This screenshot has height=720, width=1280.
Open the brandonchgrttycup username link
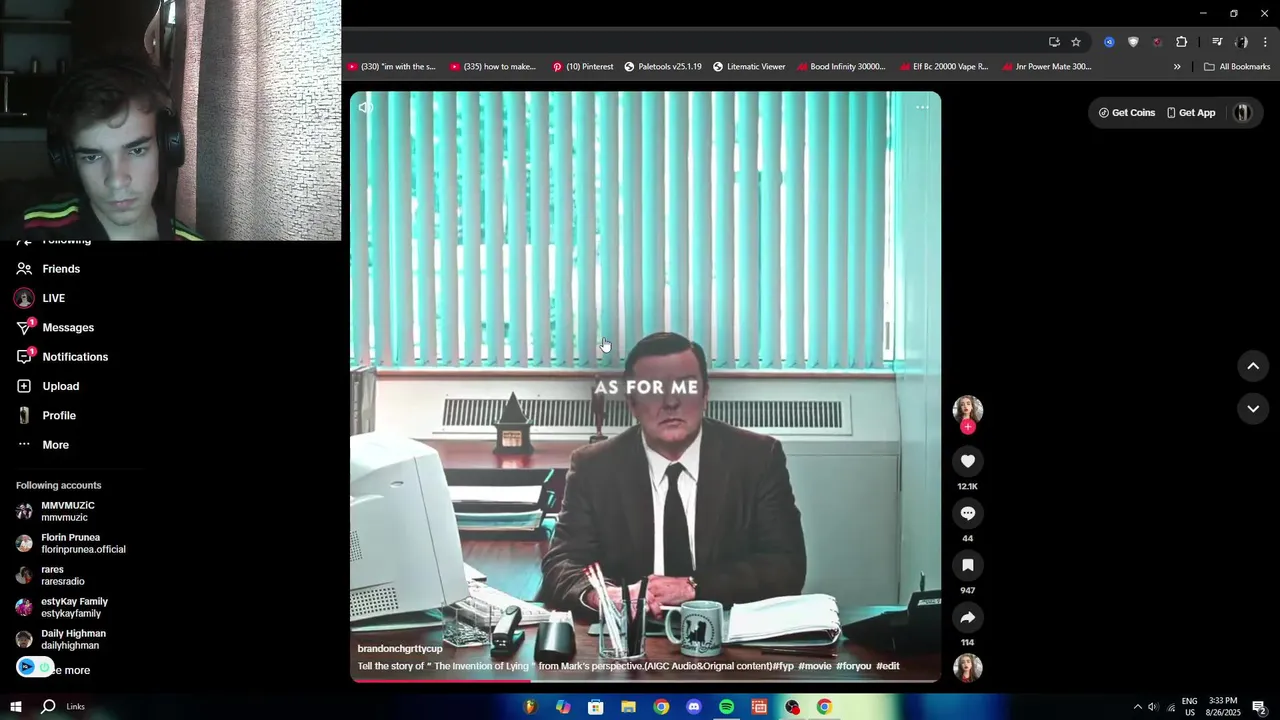(x=400, y=649)
